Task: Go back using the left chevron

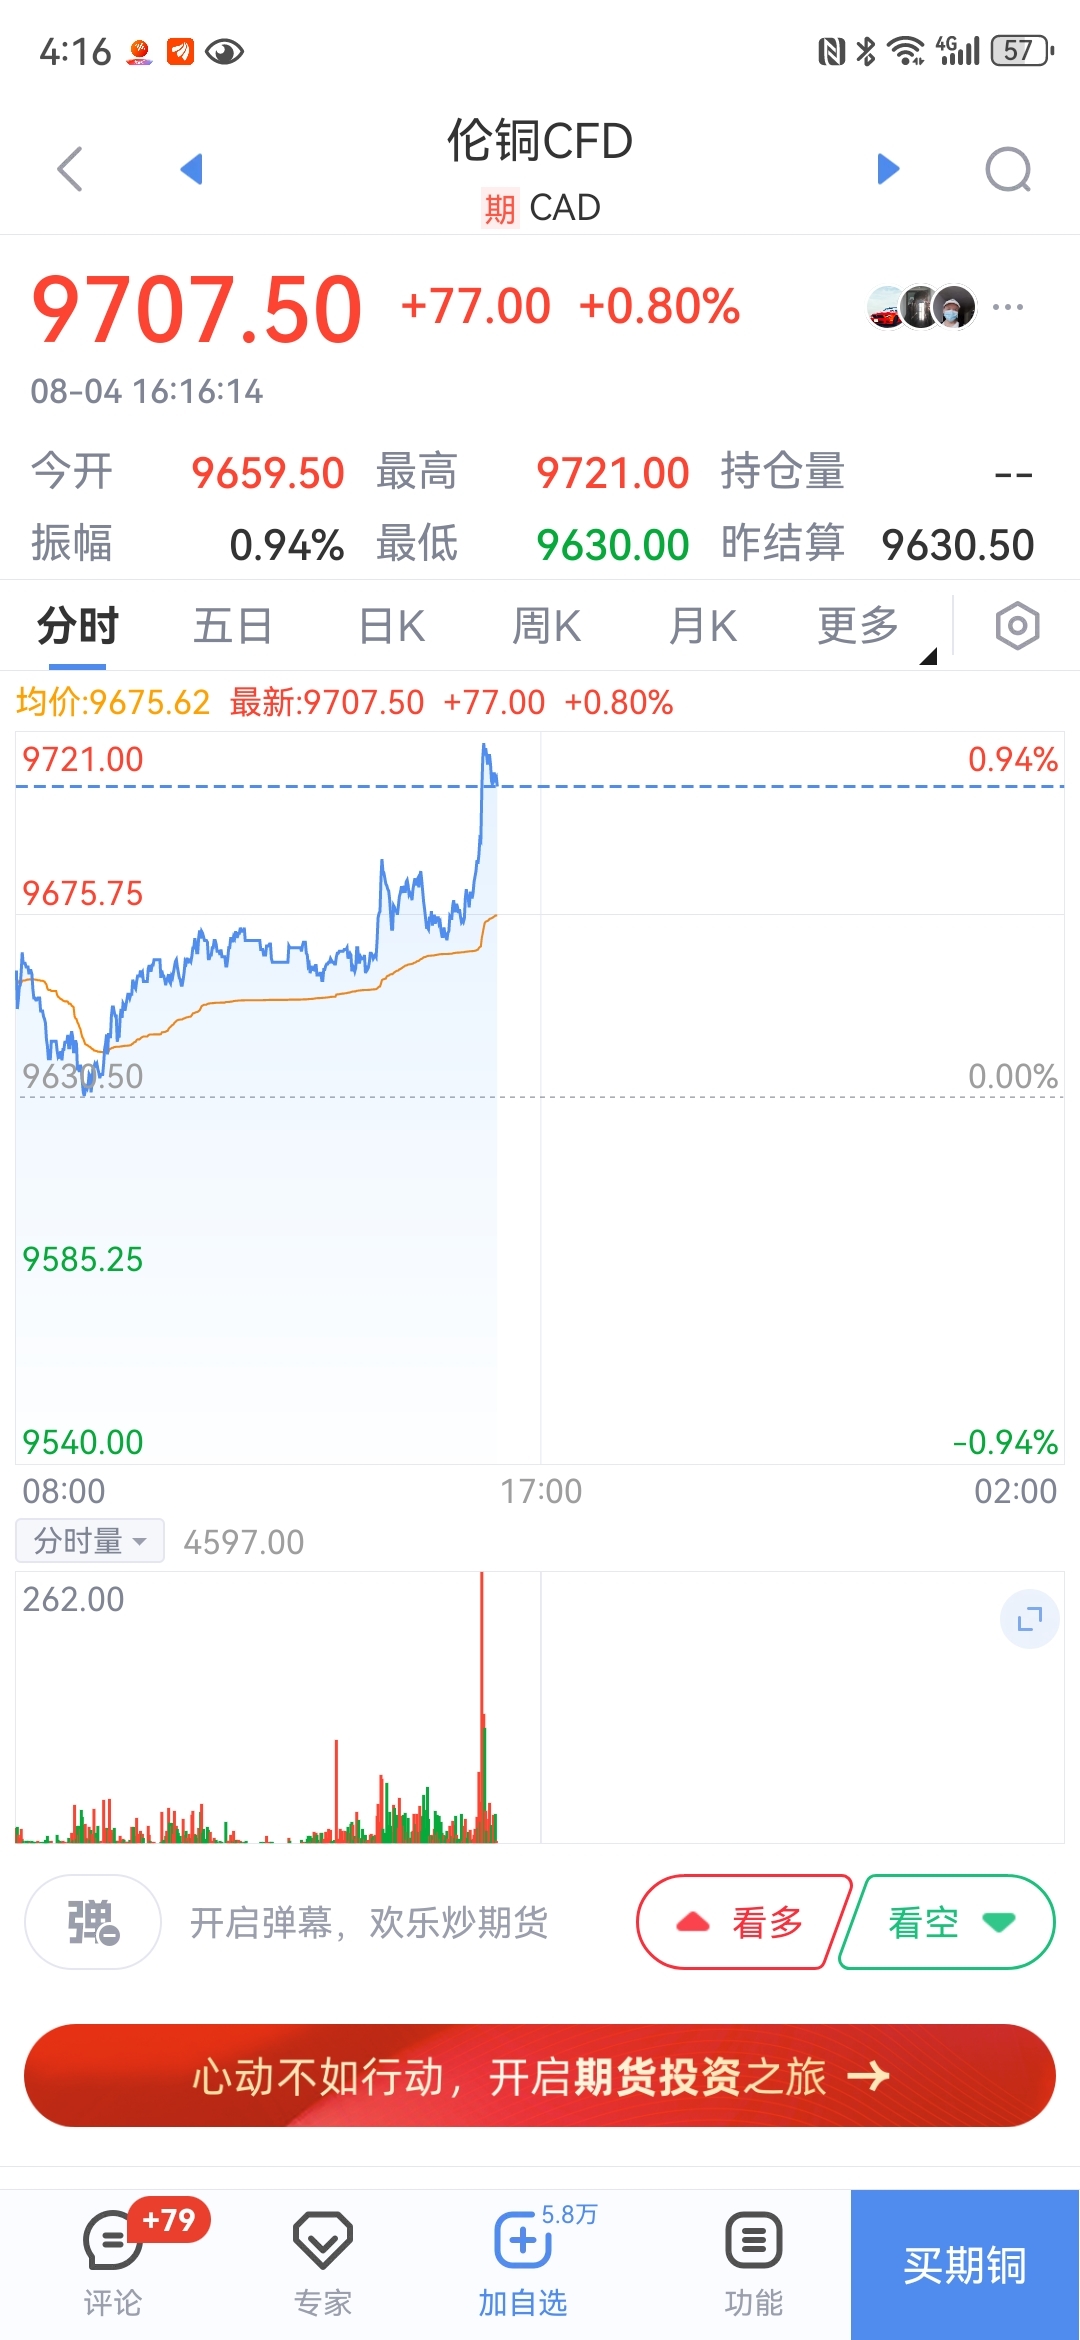Action: tap(70, 169)
